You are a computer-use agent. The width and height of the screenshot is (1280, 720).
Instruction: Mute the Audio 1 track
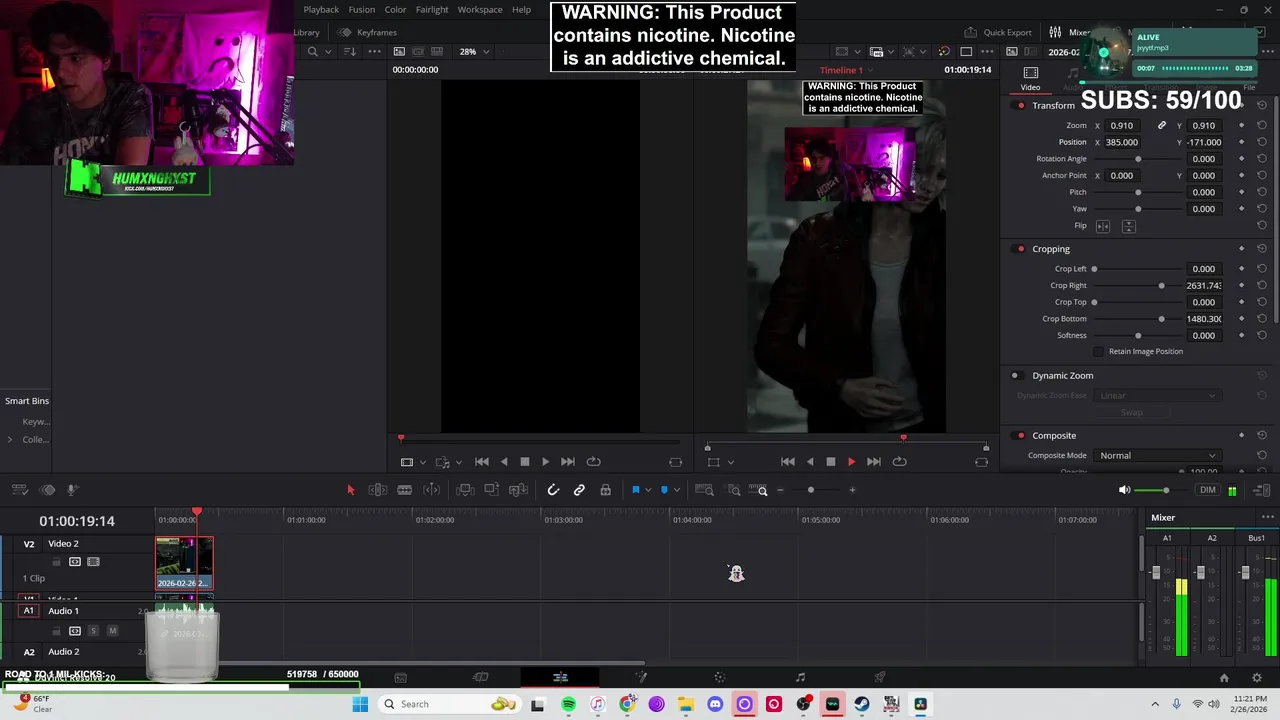tap(112, 631)
